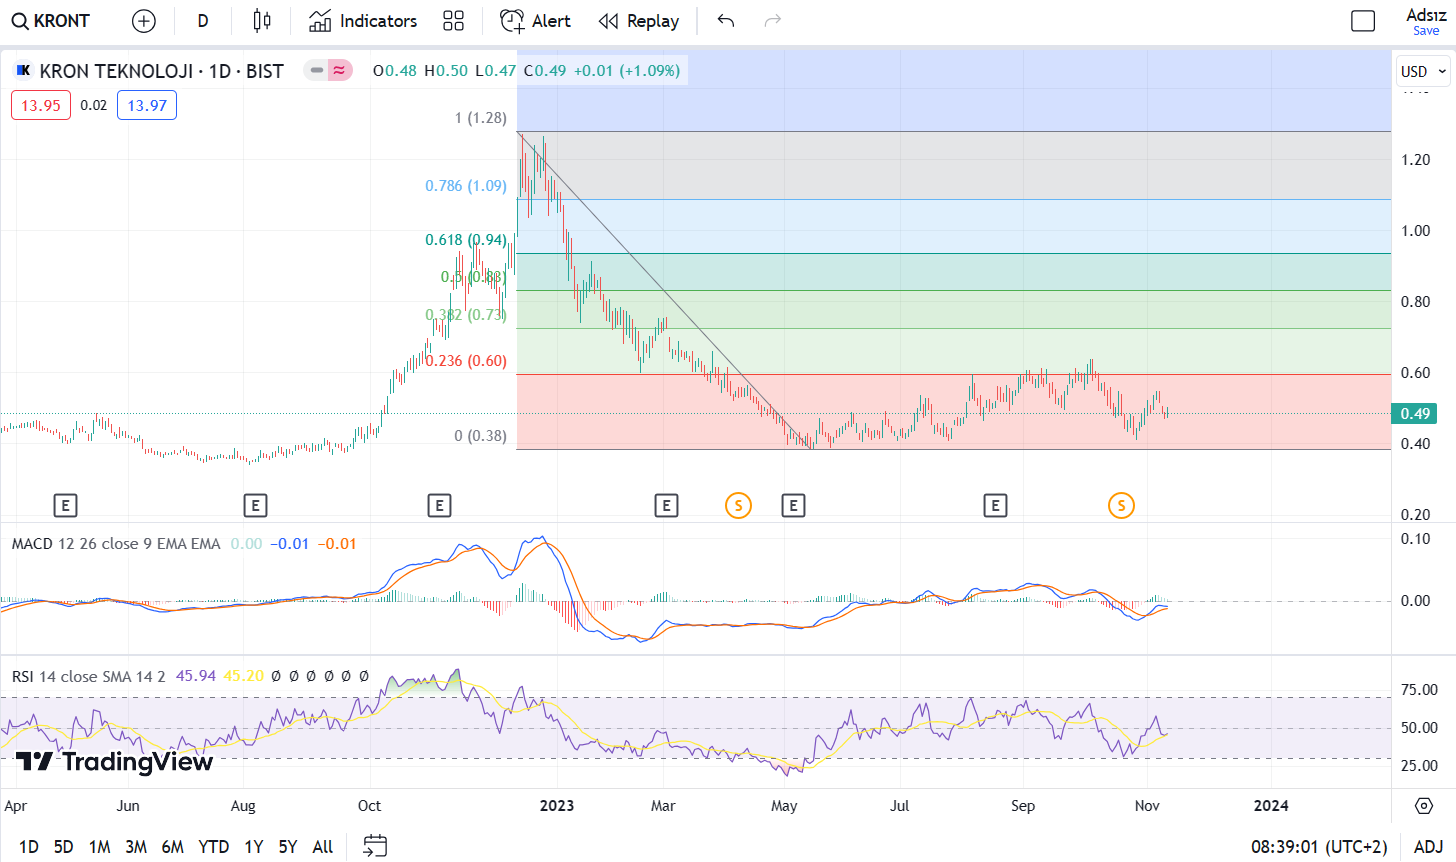
Task: Select the 1D time range
Action: click(29, 847)
